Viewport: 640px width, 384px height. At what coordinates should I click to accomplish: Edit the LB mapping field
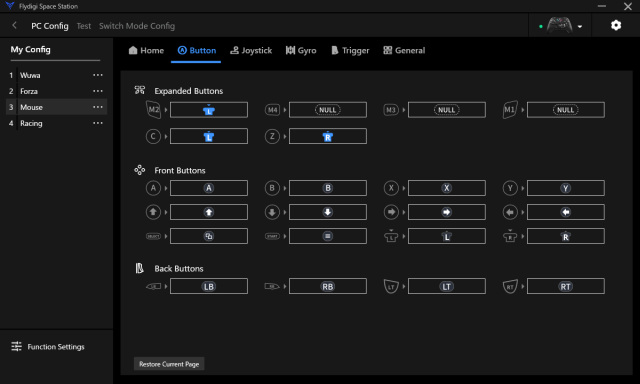click(209, 286)
